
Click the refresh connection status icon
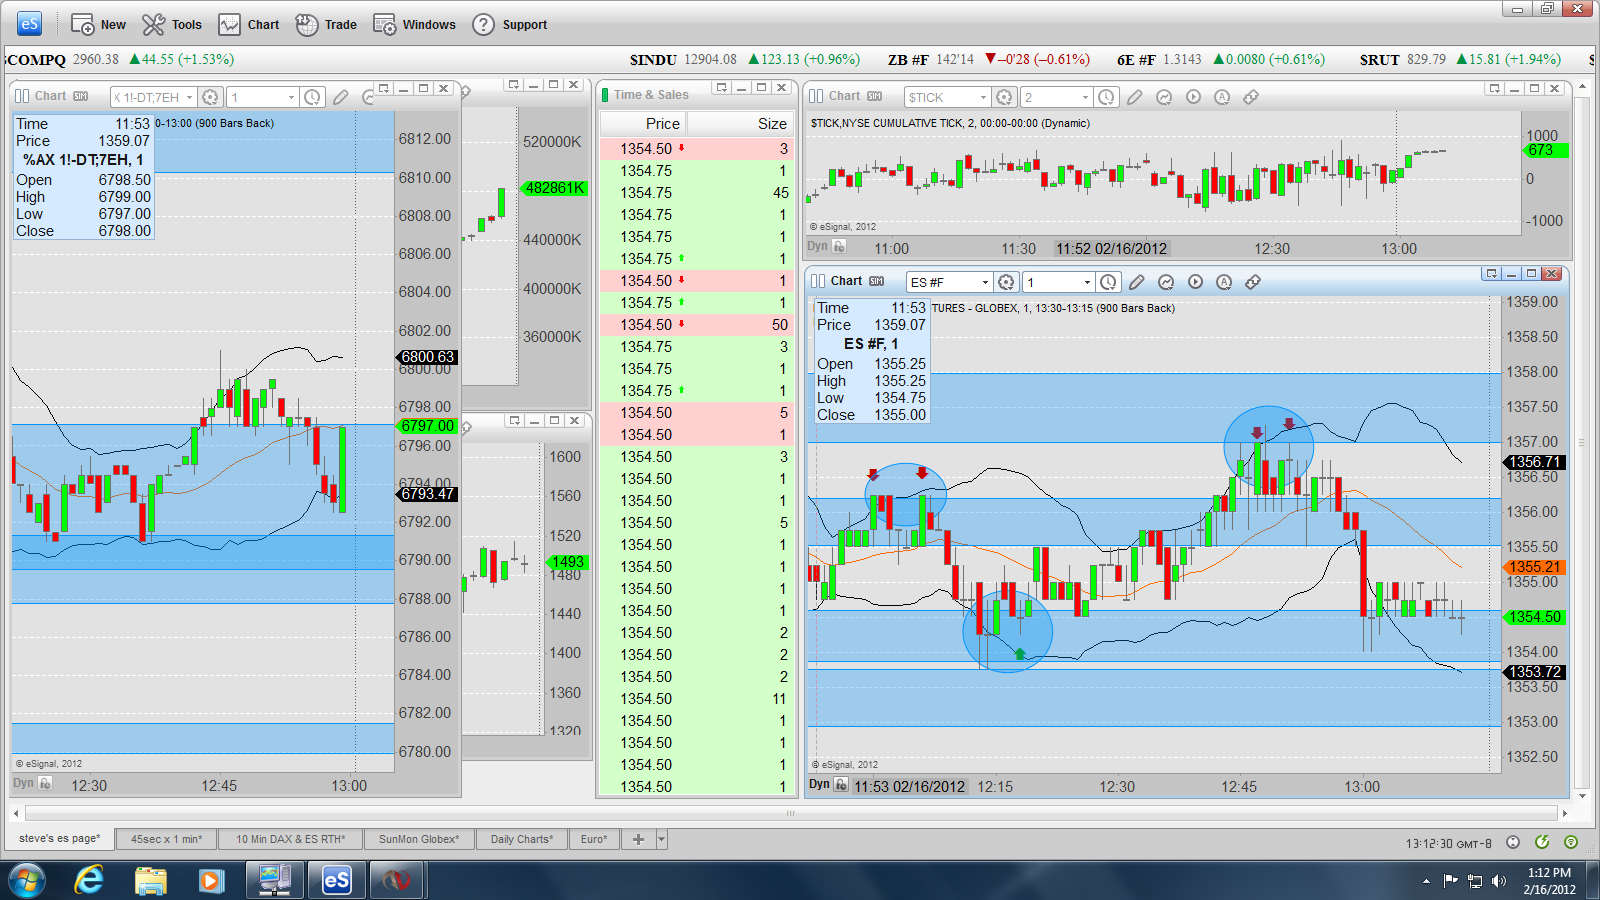(1542, 842)
